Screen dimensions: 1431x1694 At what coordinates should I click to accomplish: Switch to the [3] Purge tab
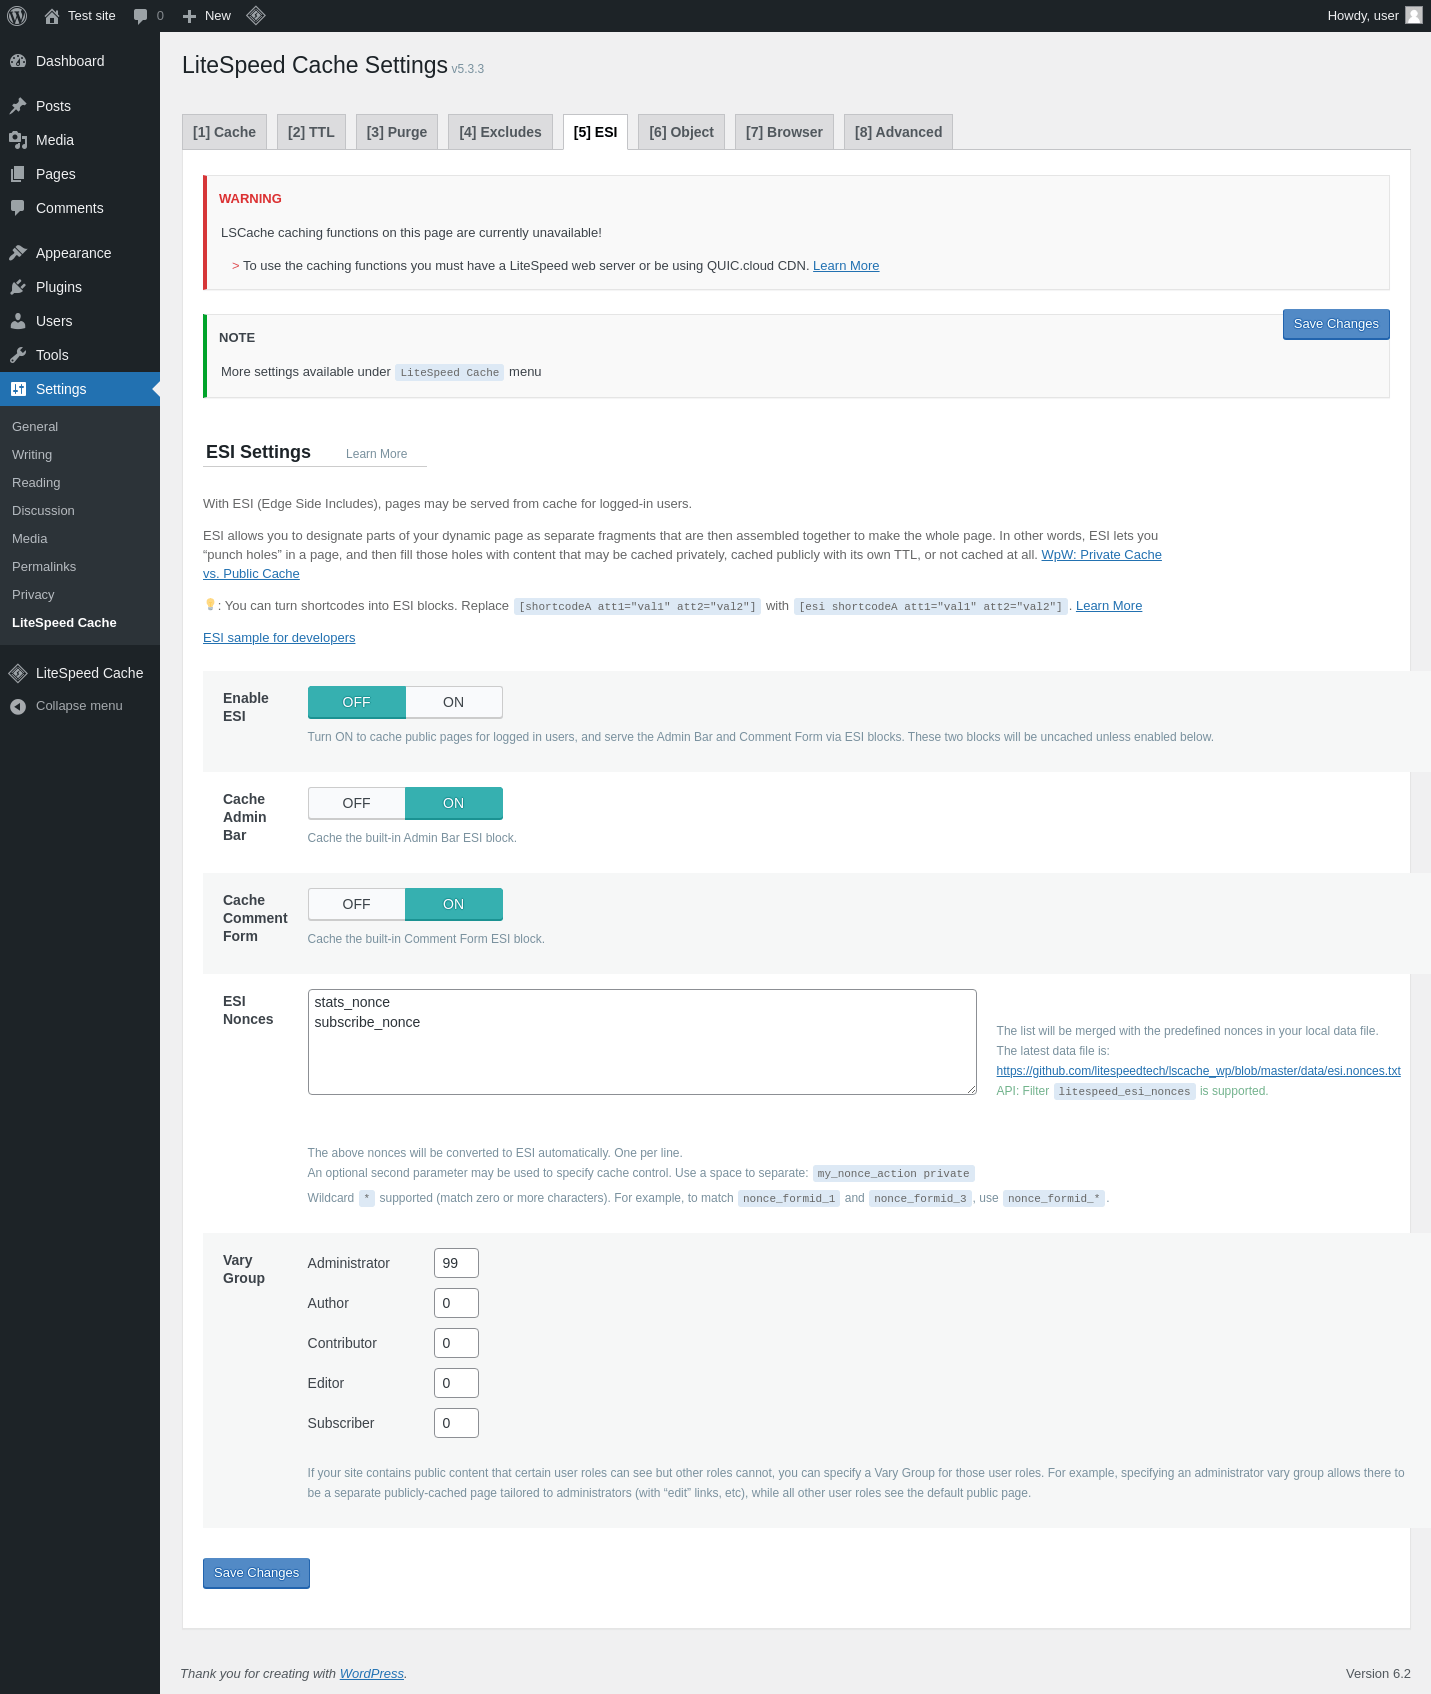coord(397,132)
